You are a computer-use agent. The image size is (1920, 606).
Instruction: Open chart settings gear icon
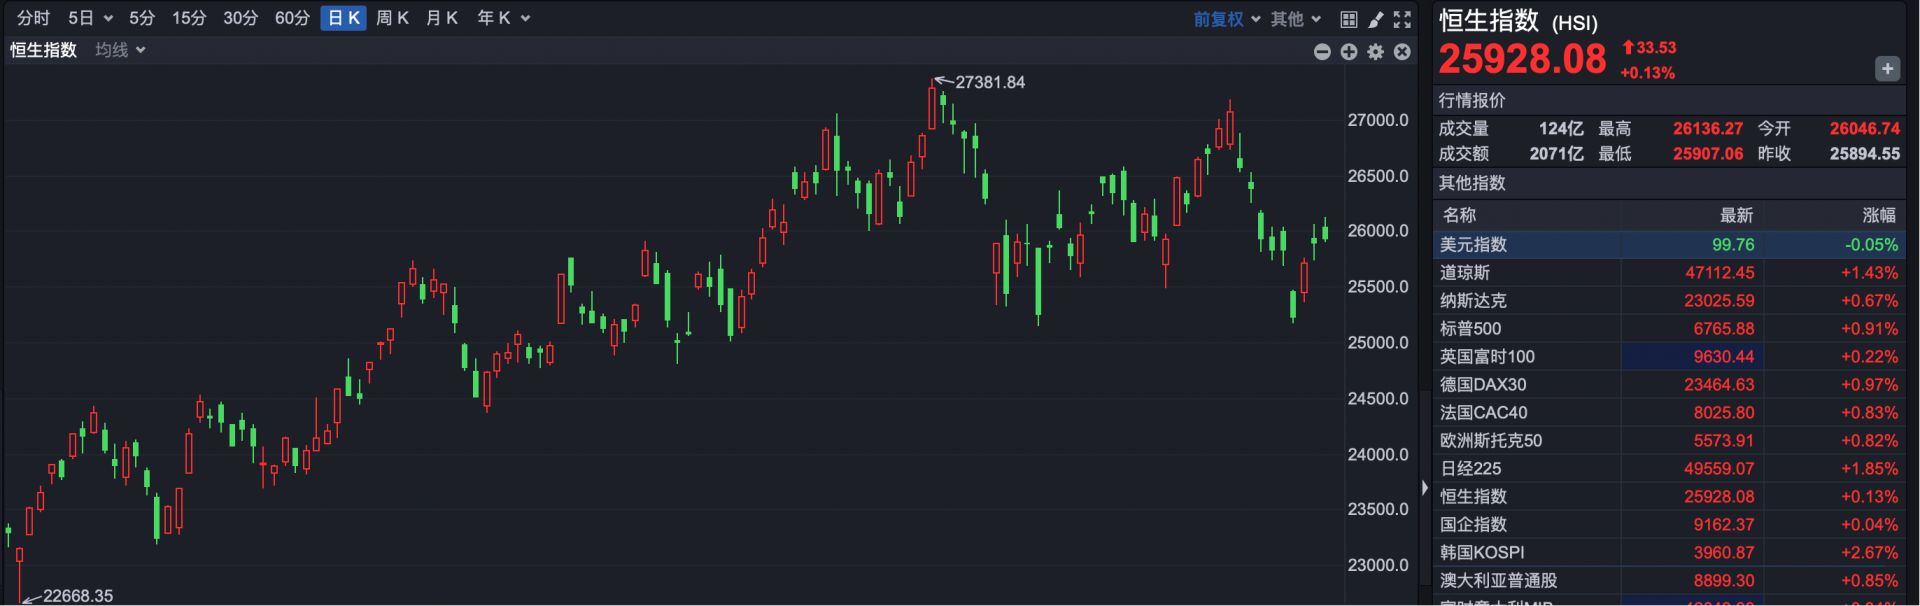pyautogui.click(x=1376, y=52)
